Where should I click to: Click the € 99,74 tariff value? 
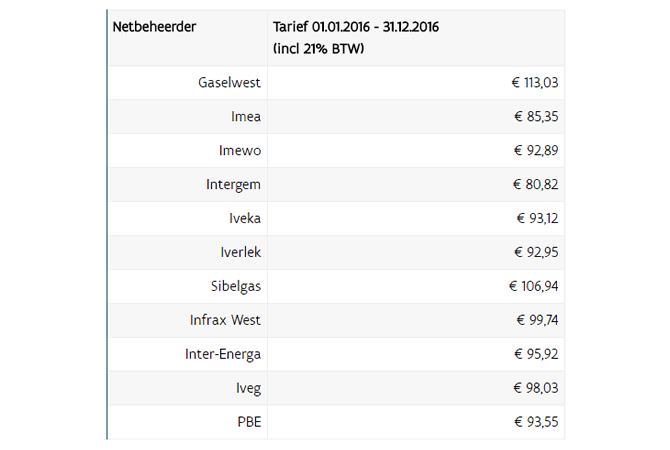point(538,320)
